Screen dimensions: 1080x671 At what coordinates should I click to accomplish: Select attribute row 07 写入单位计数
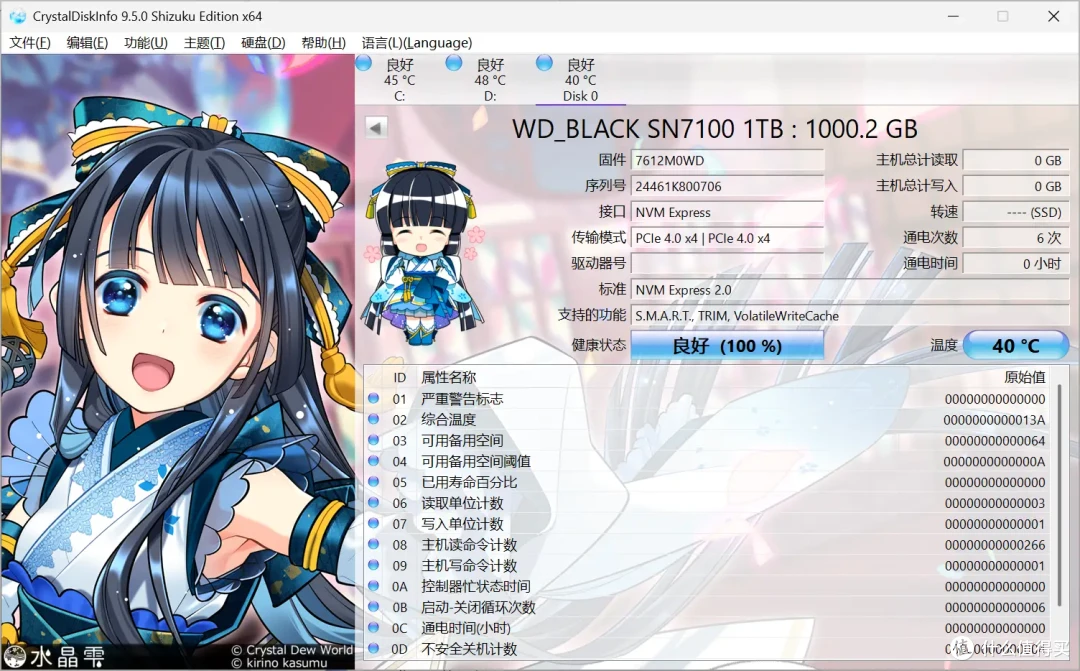click(707, 524)
